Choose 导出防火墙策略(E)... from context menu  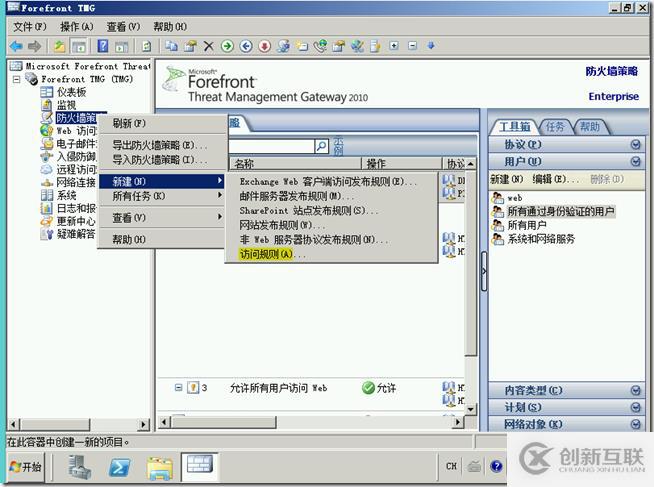(162, 145)
